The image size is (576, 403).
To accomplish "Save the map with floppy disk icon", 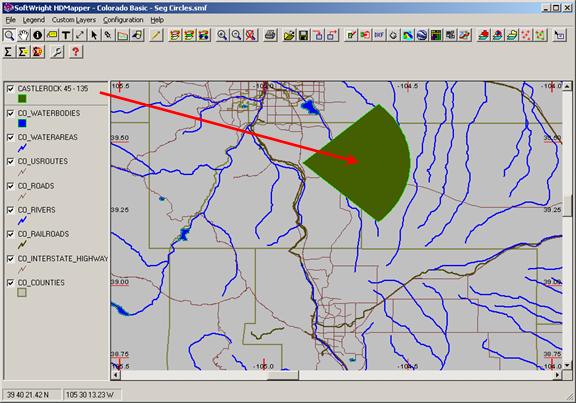I will click(303, 35).
